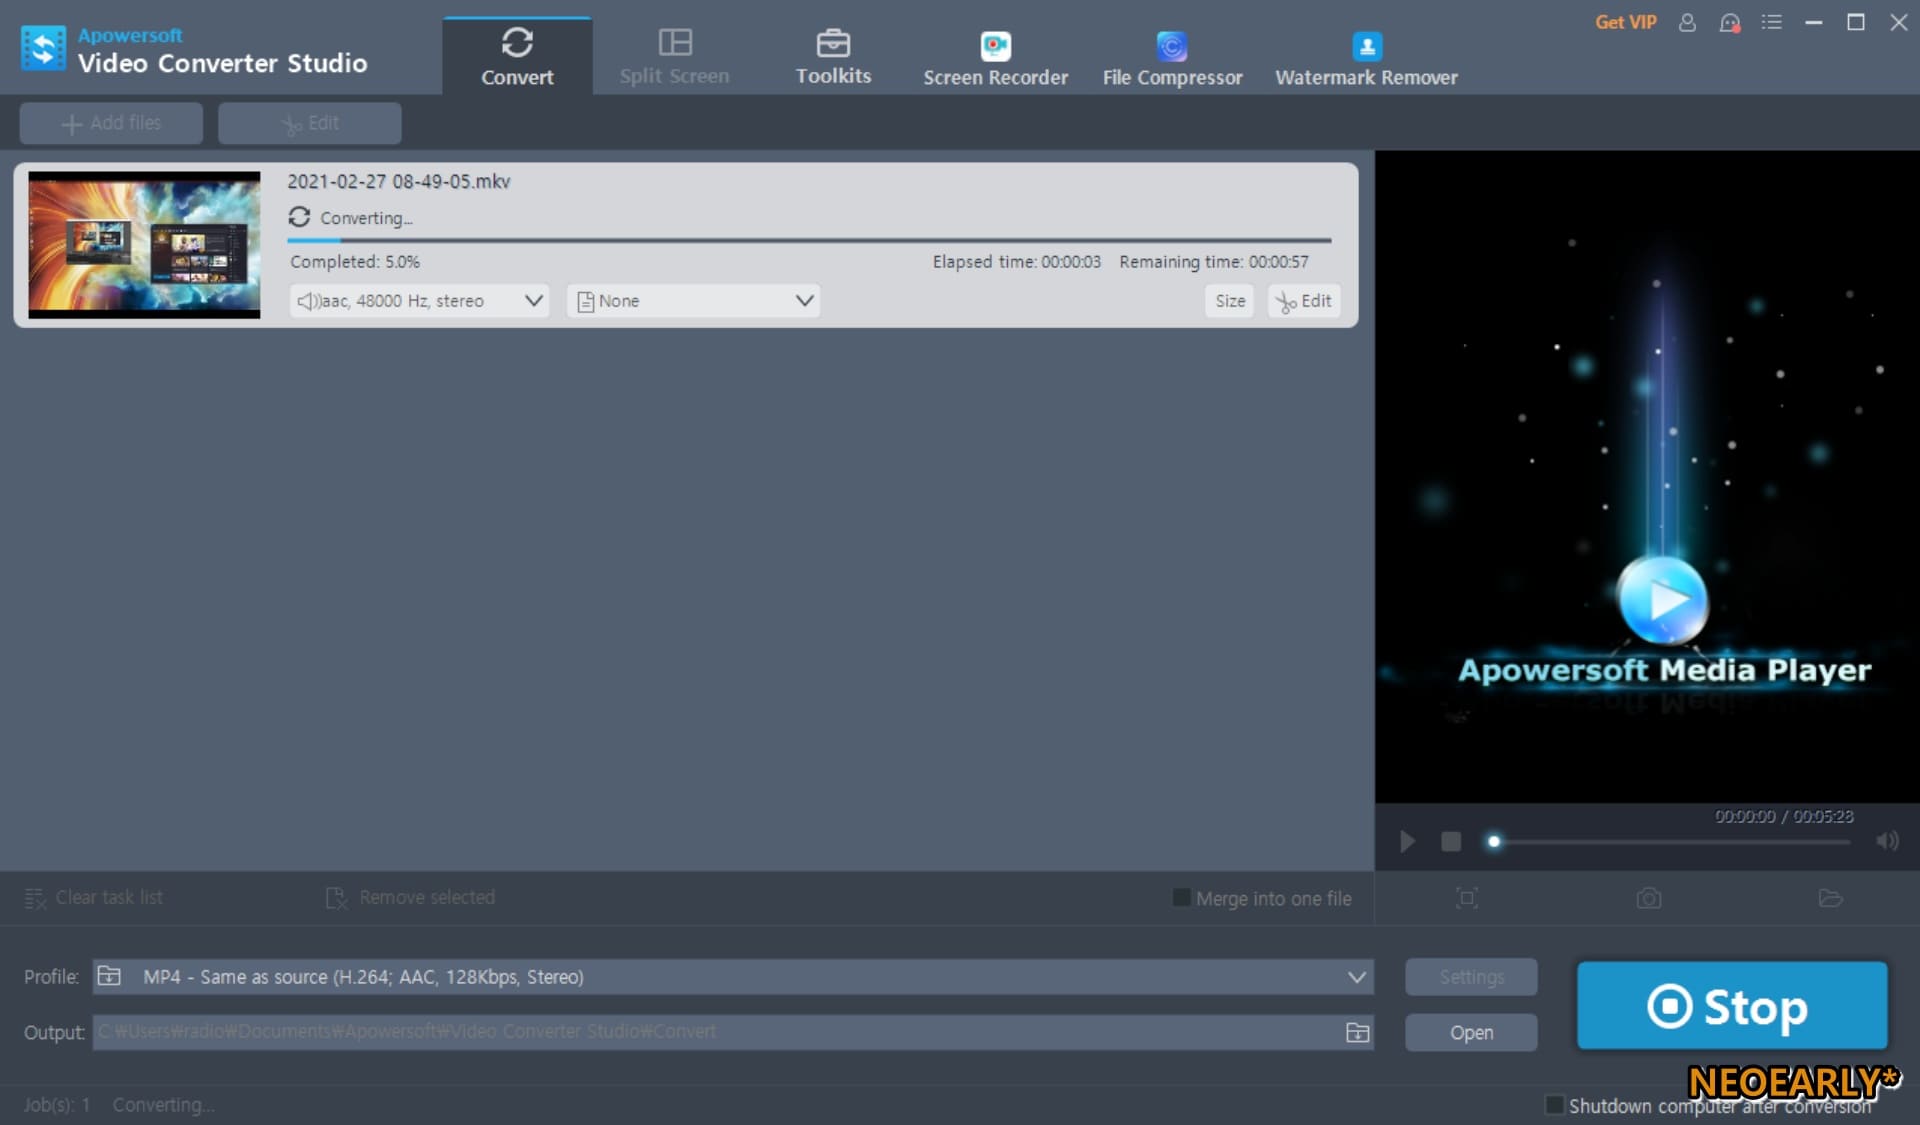
Task: Mute the media player volume
Action: (1887, 841)
